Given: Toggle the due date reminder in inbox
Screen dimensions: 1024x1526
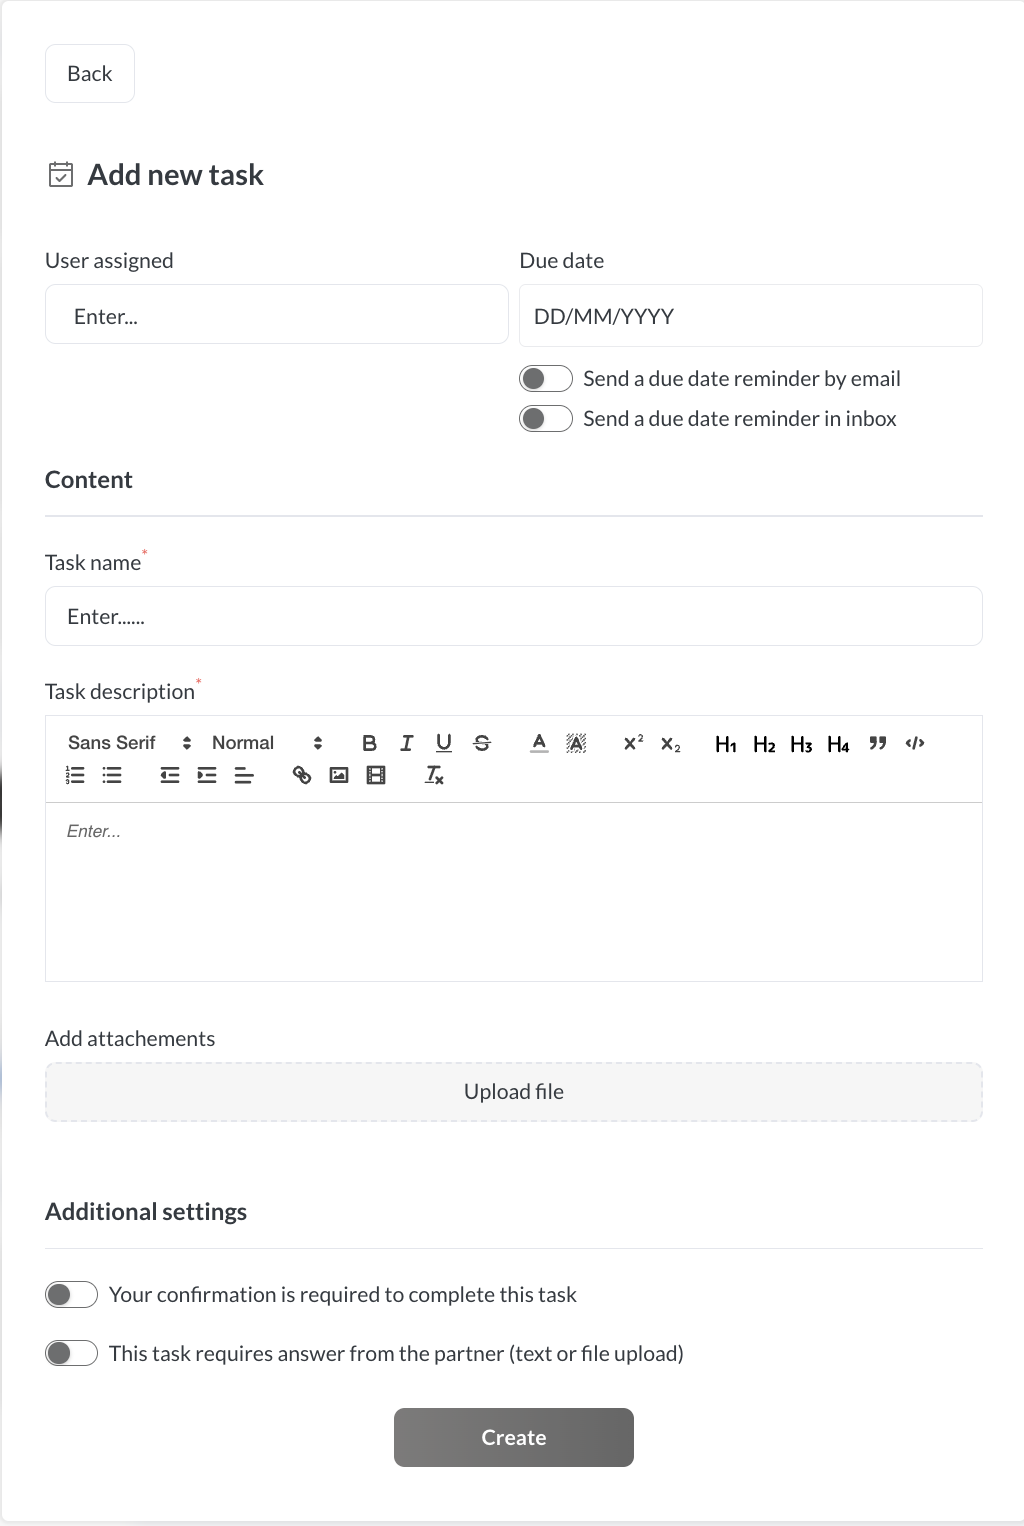Looking at the screenshot, I should pyautogui.click(x=546, y=419).
